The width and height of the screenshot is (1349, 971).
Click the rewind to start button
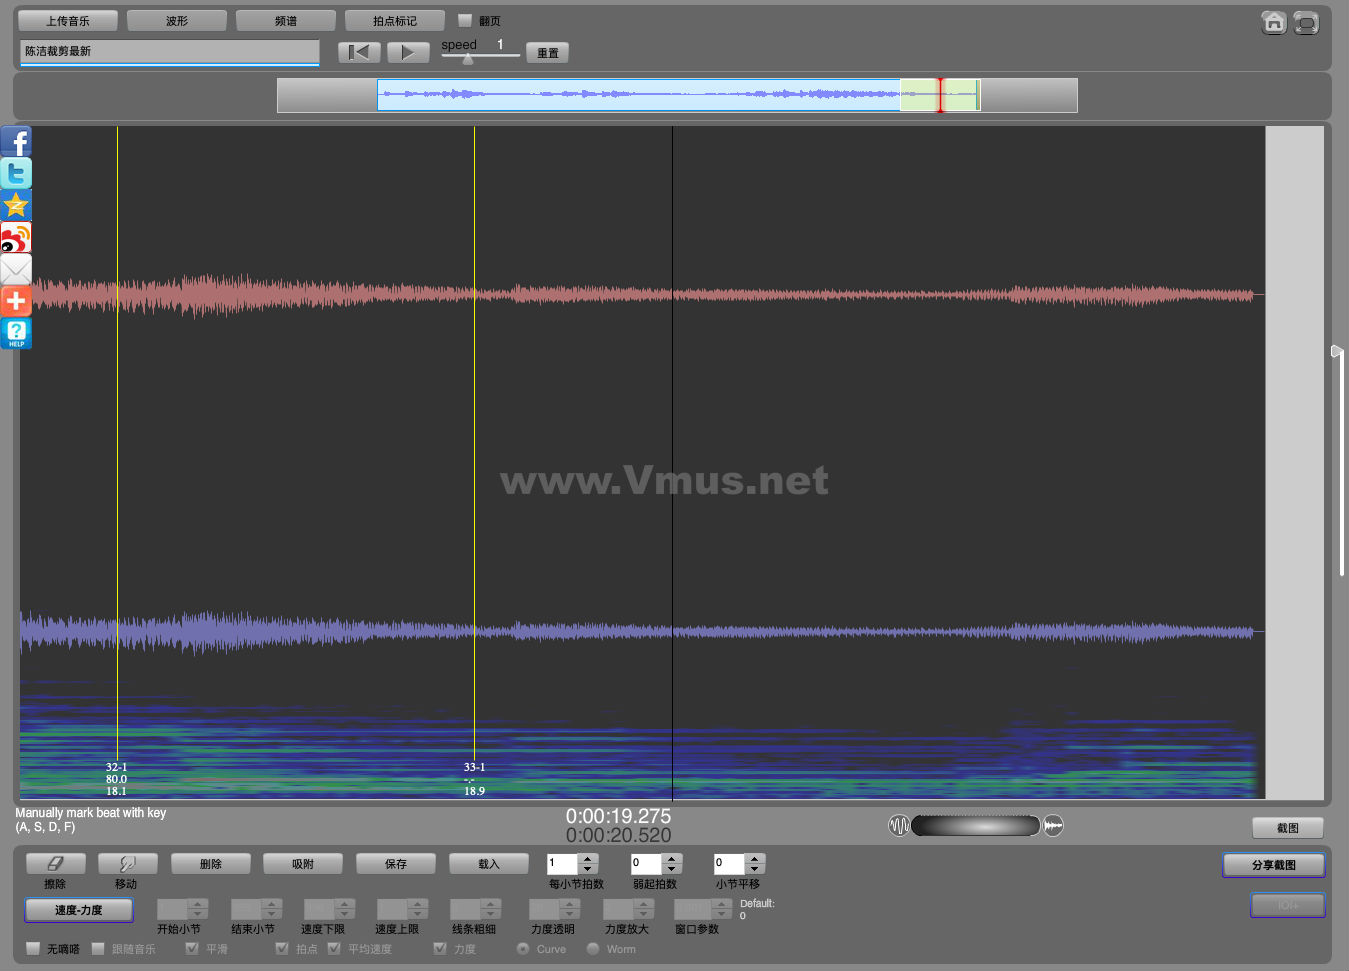[359, 52]
